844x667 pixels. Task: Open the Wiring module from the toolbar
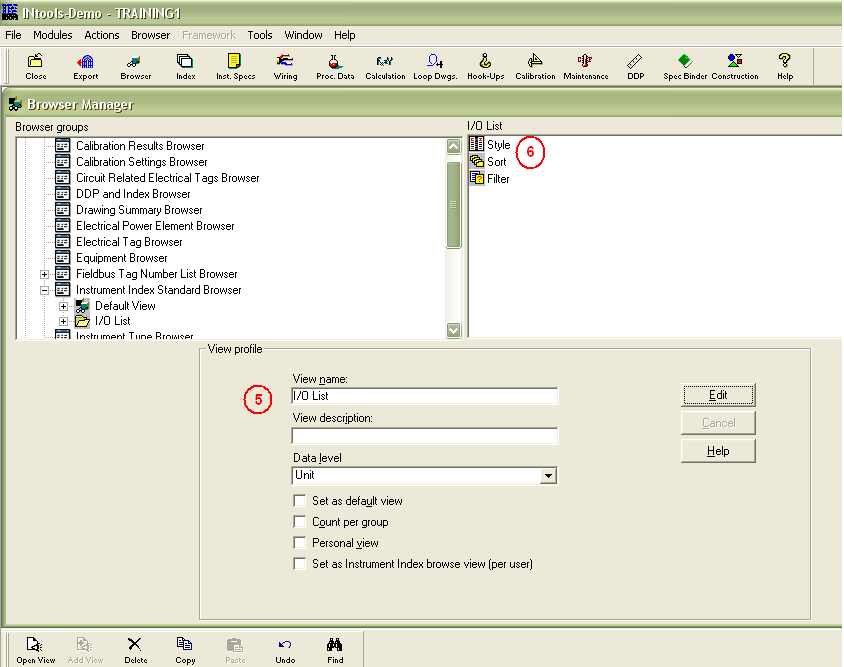click(x=285, y=66)
